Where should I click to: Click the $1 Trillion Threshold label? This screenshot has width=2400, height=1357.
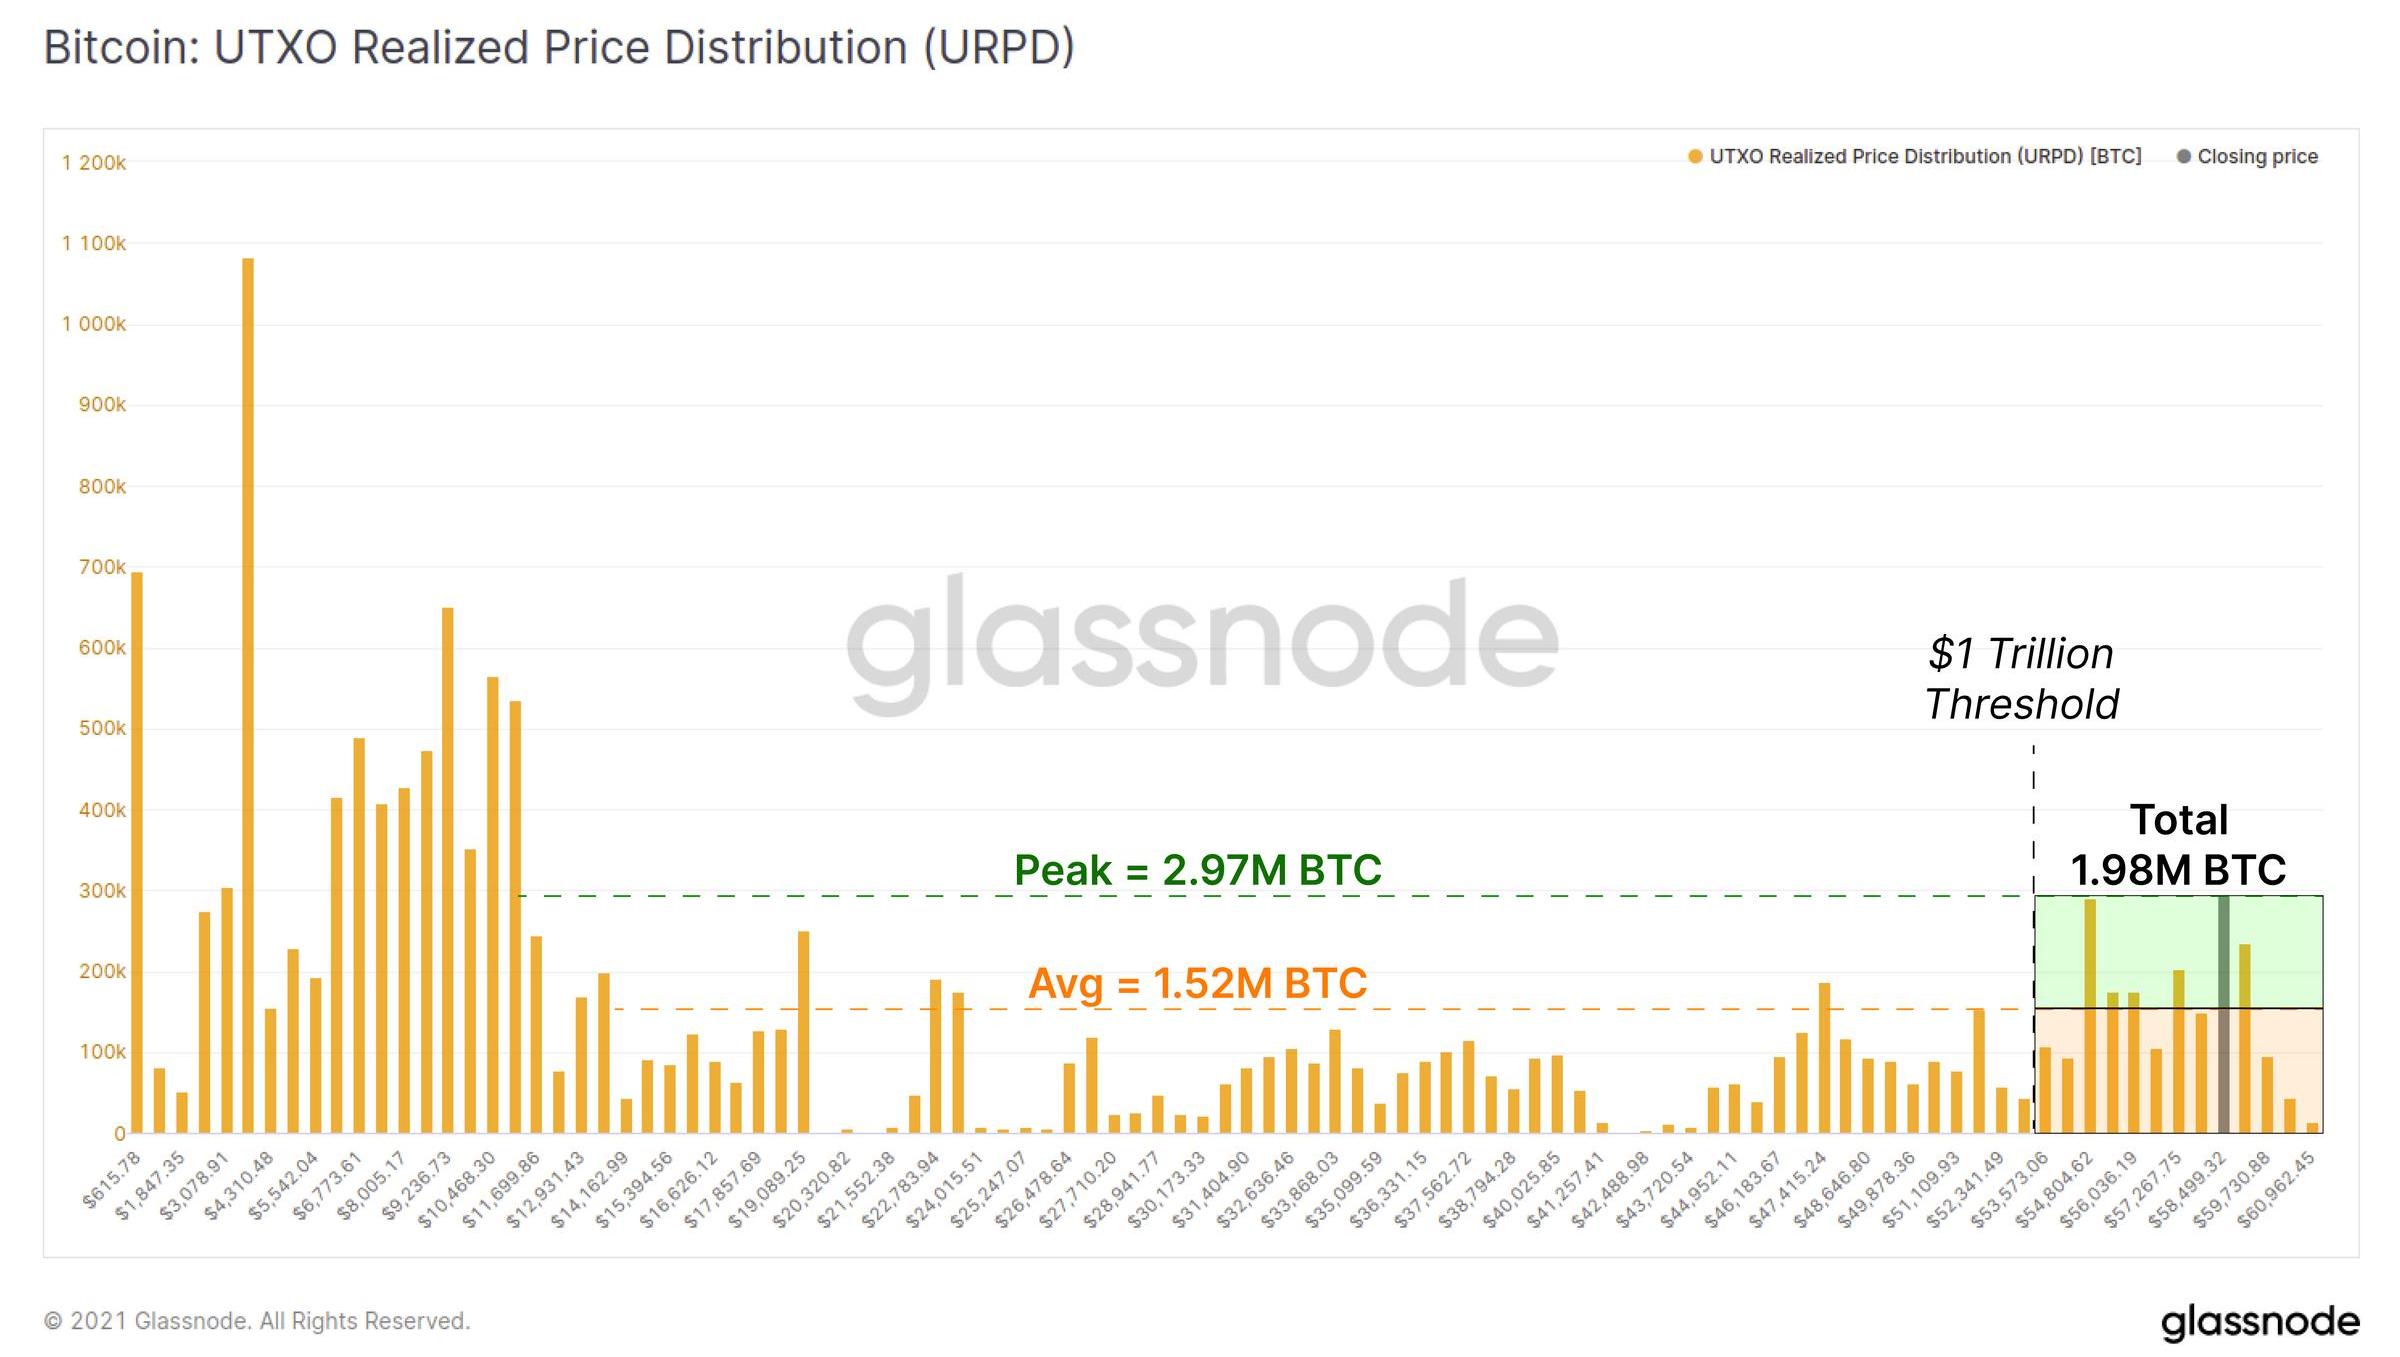2021,679
